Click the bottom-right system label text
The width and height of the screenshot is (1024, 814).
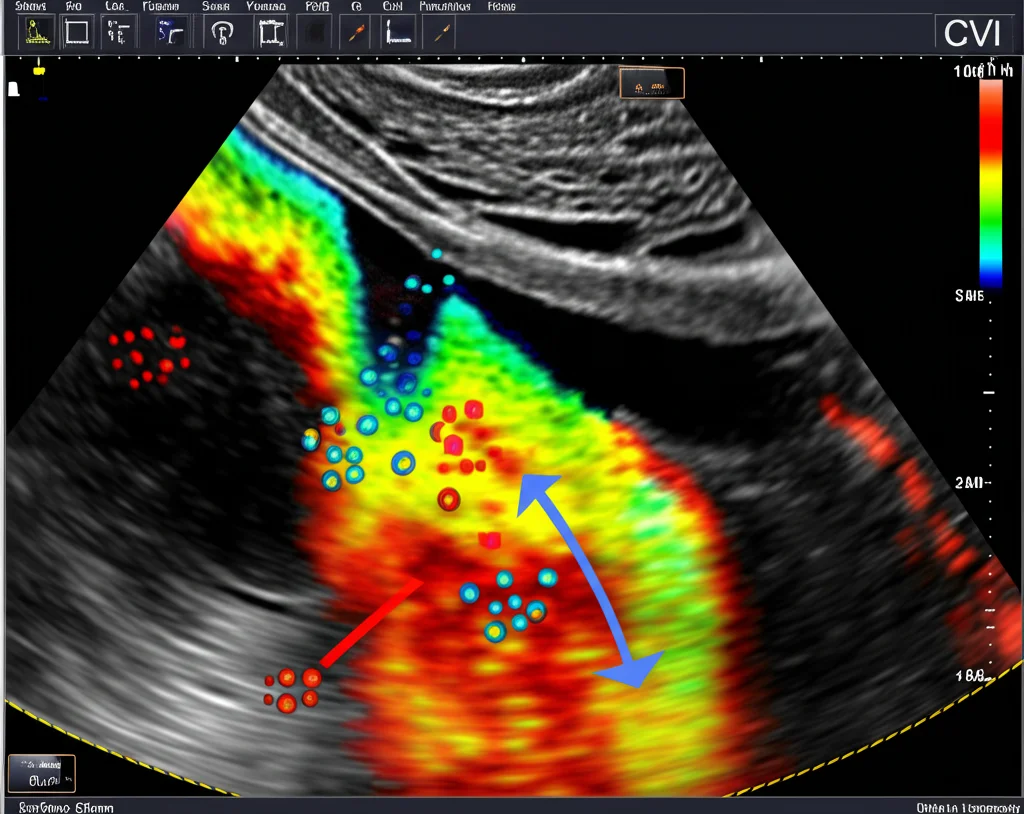click(965, 804)
